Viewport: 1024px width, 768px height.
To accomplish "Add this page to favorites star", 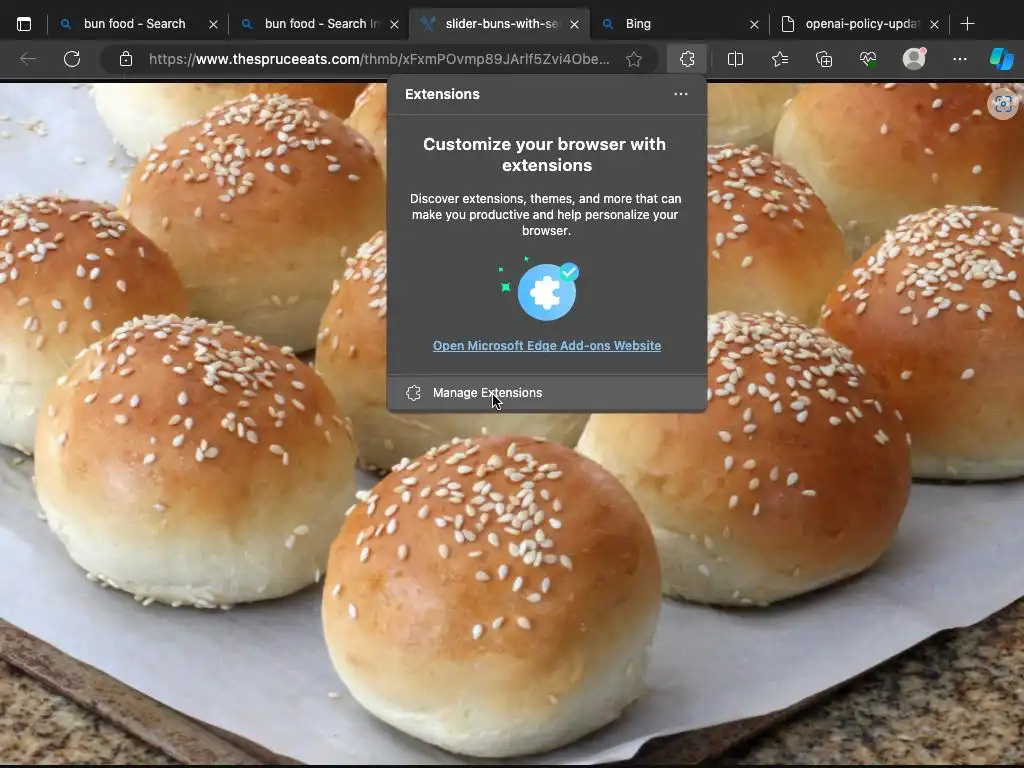I will click(x=633, y=59).
